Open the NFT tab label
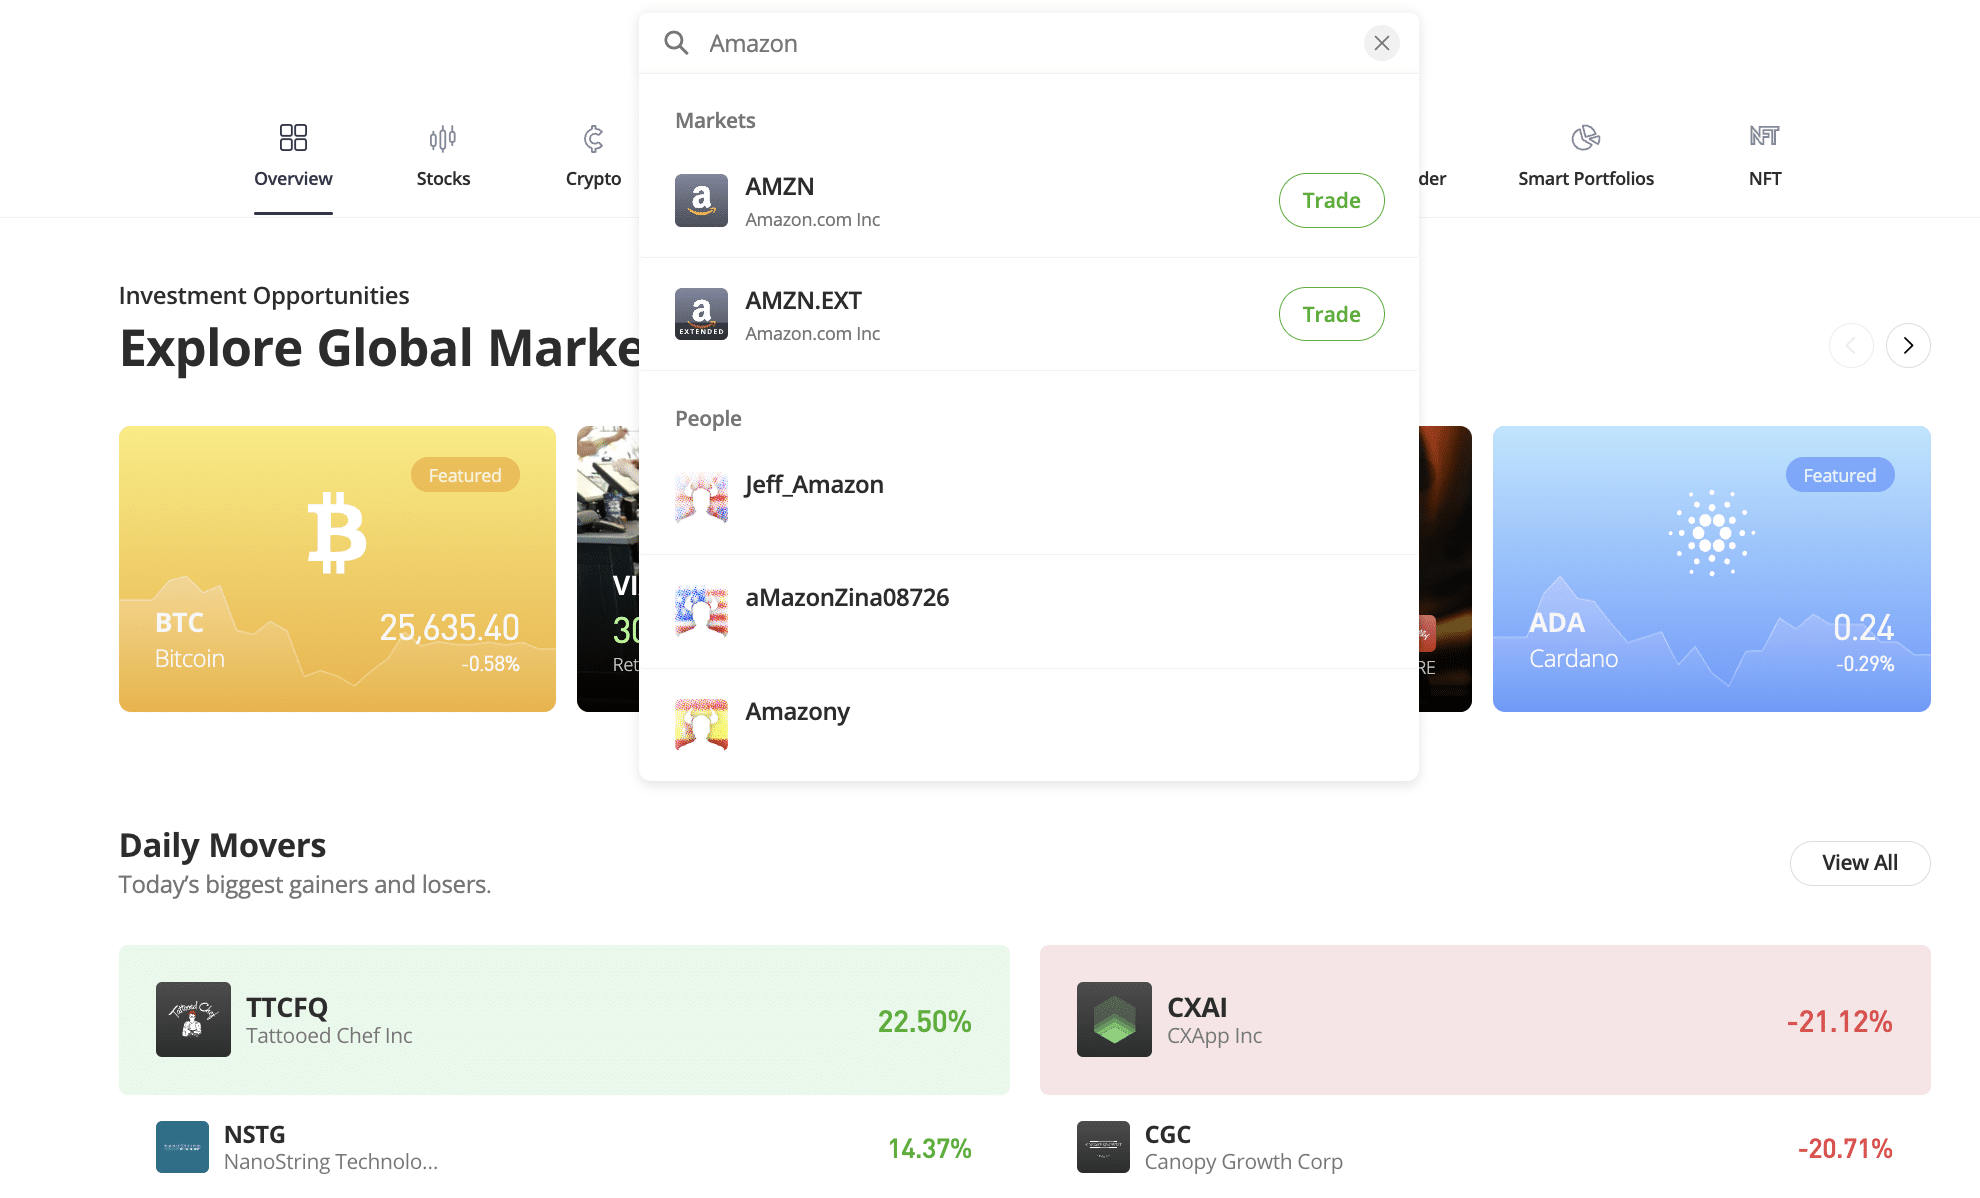 pyautogui.click(x=1764, y=179)
